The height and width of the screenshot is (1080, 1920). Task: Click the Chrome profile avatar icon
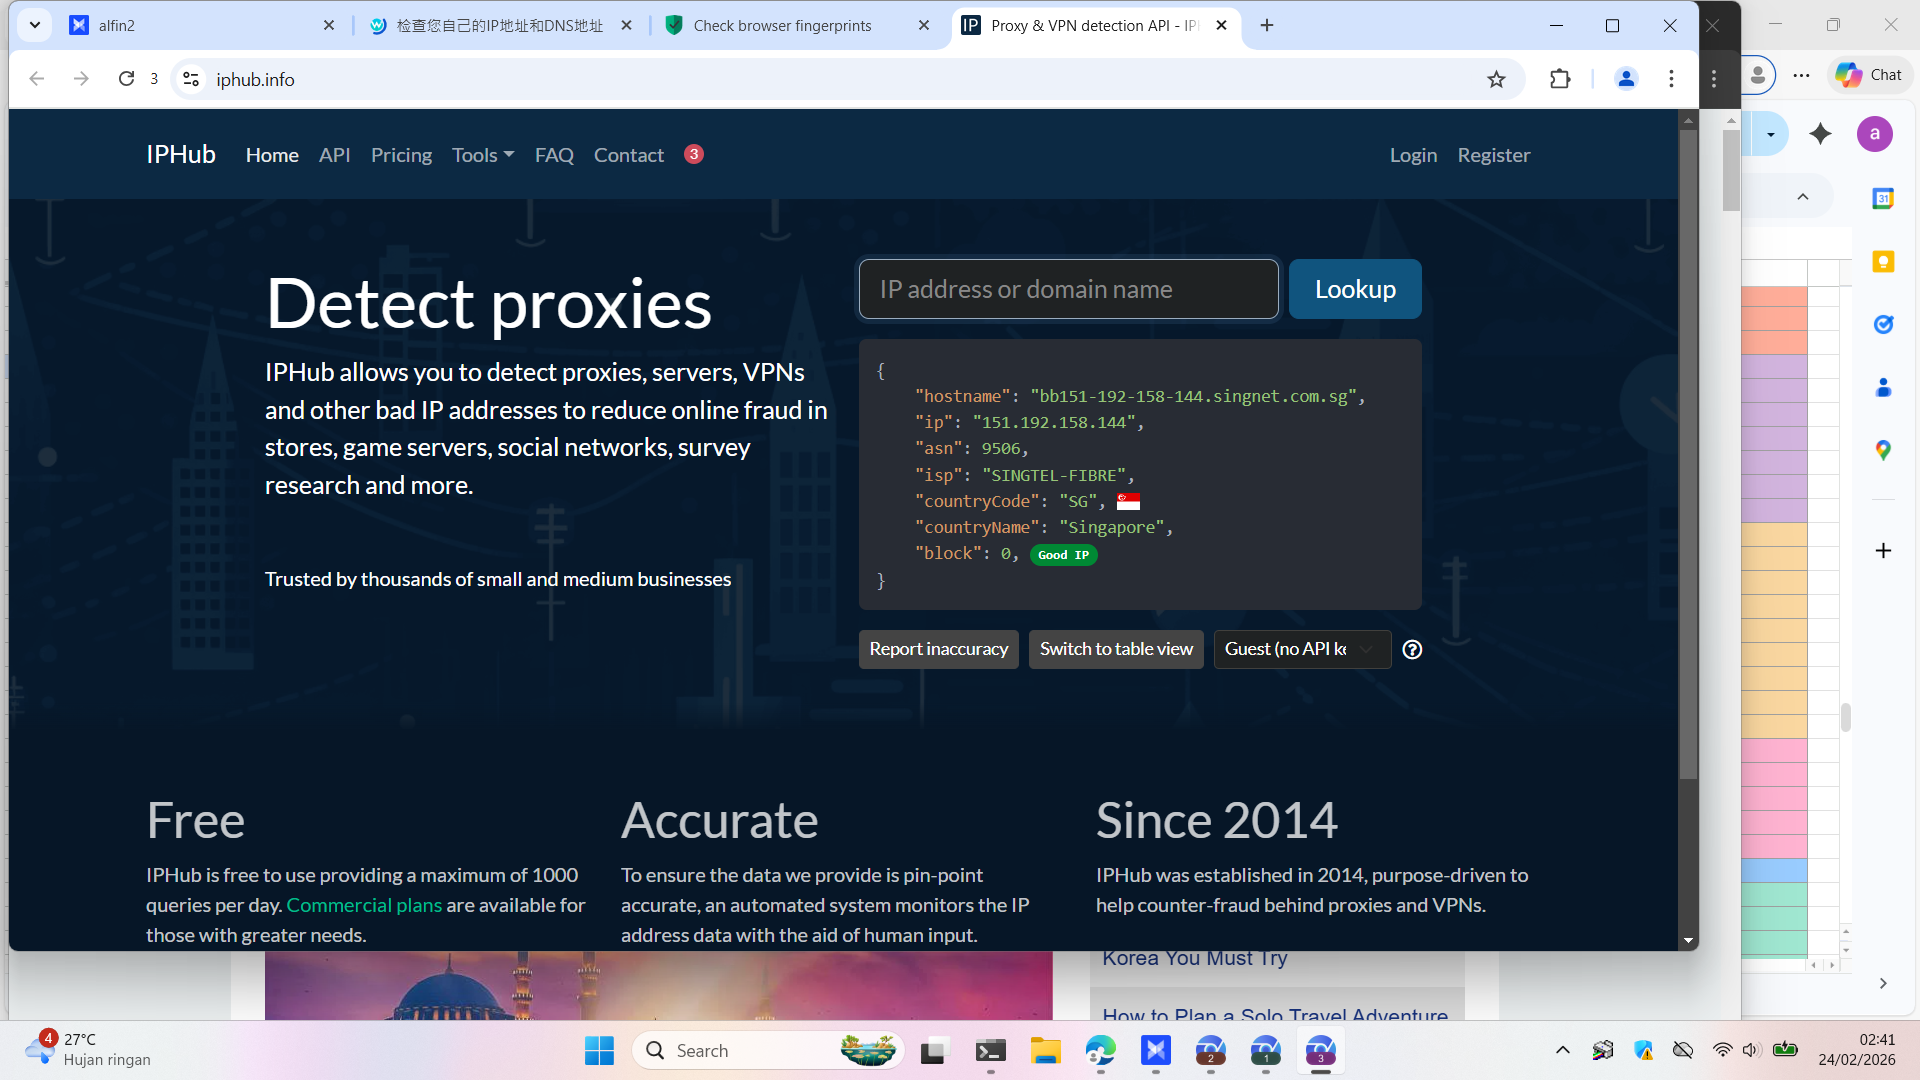pos(1626,79)
